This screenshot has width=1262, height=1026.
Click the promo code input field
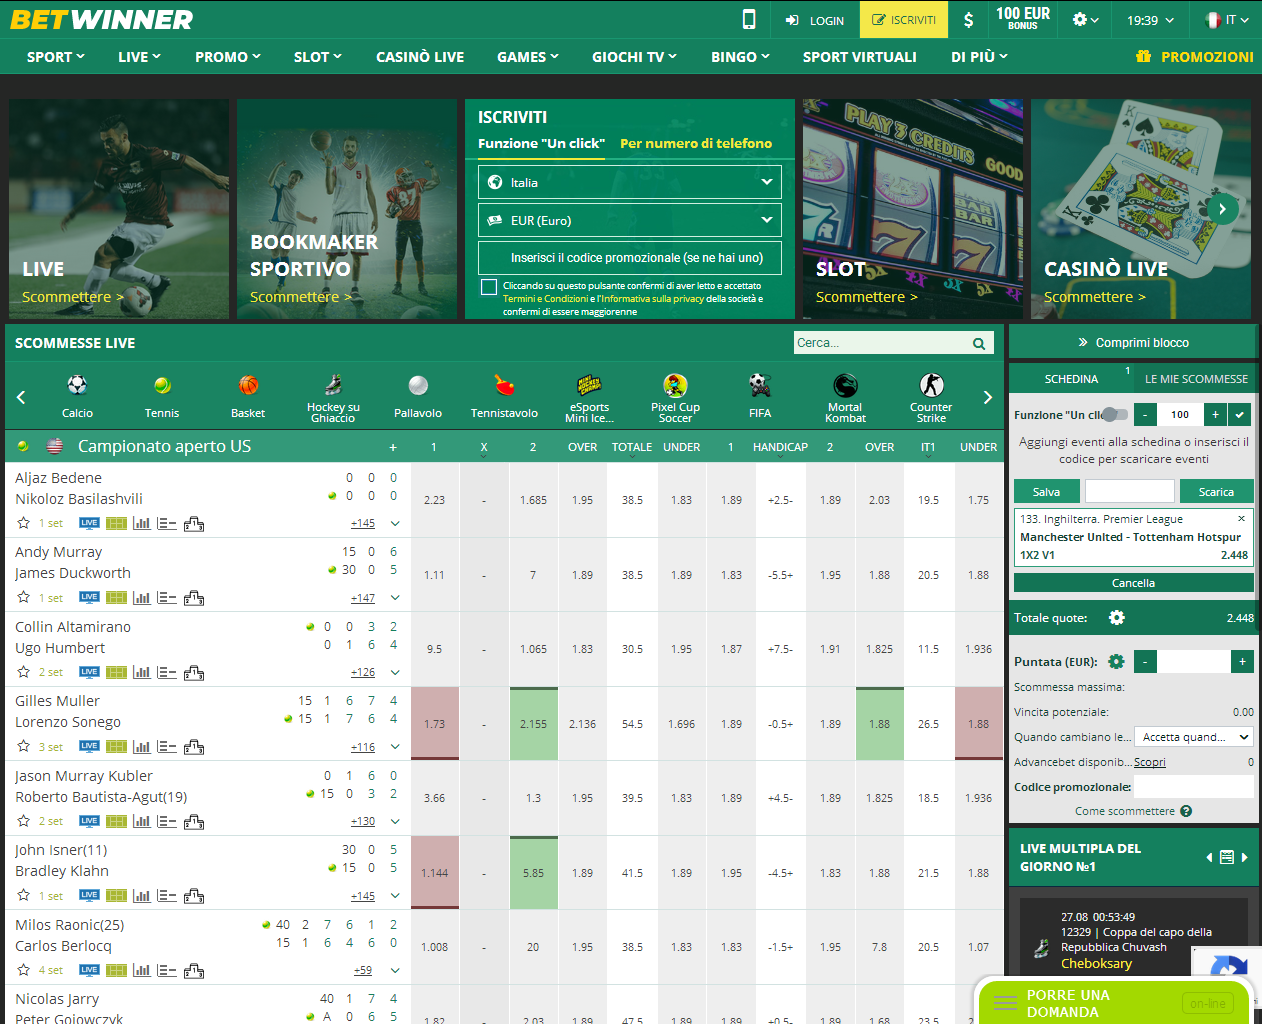[x=629, y=258]
